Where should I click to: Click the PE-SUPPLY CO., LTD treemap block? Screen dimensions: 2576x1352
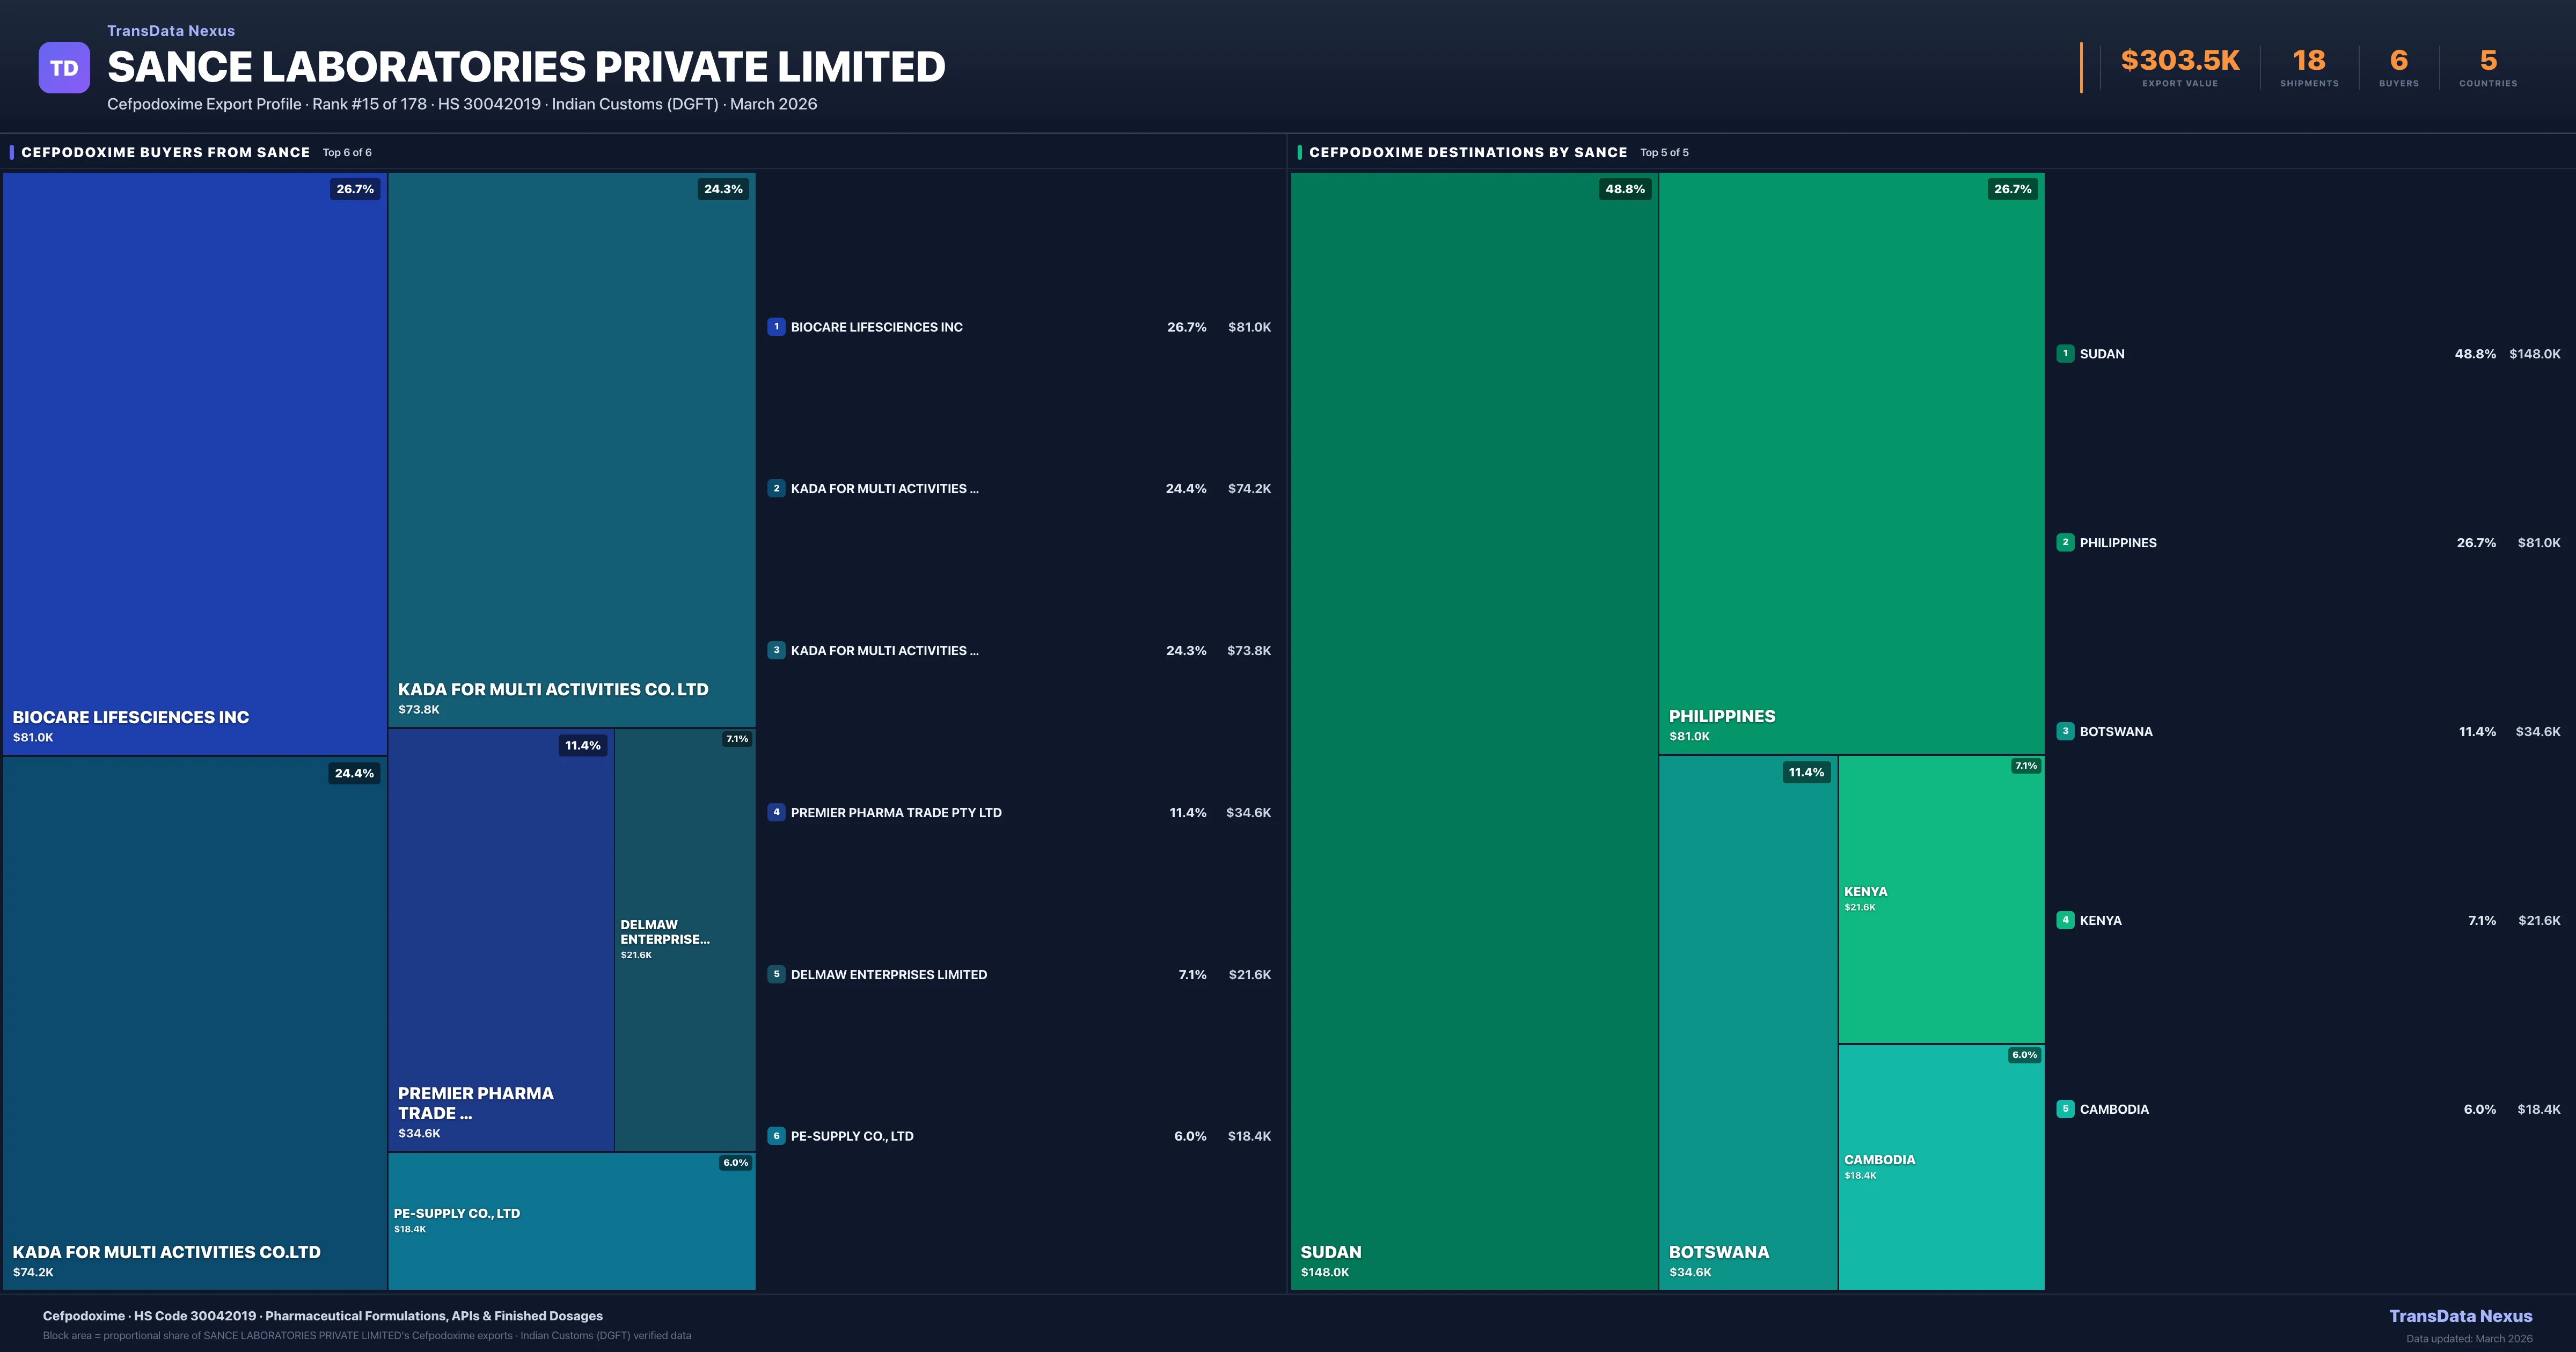coord(571,1221)
